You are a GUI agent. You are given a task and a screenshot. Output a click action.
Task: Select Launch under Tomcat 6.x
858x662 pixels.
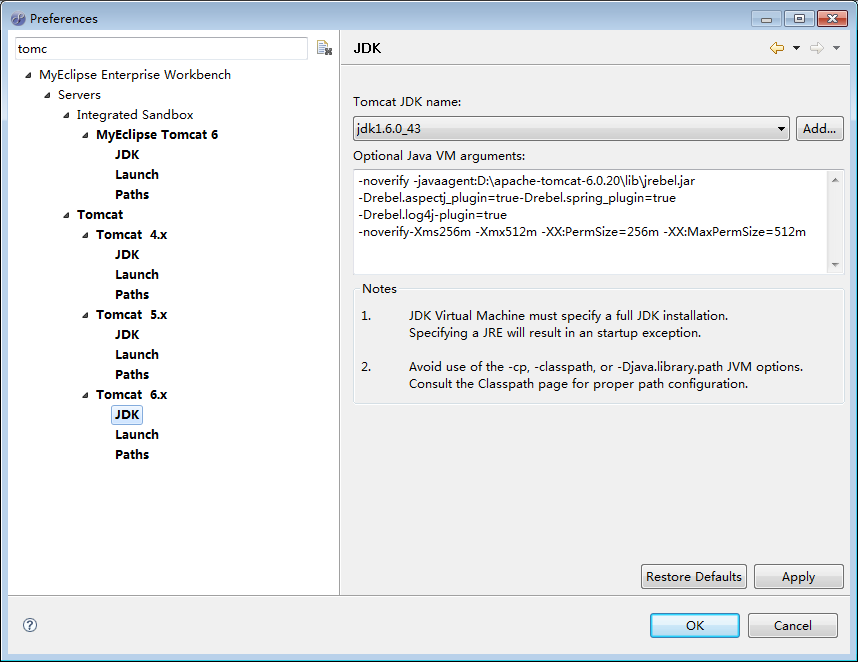137,435
